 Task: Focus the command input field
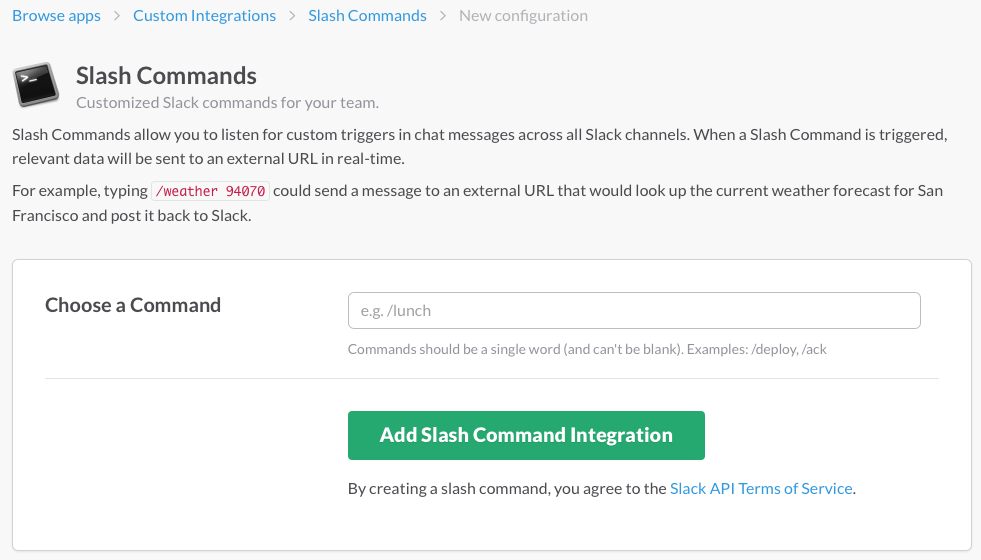tap(633, 311)
